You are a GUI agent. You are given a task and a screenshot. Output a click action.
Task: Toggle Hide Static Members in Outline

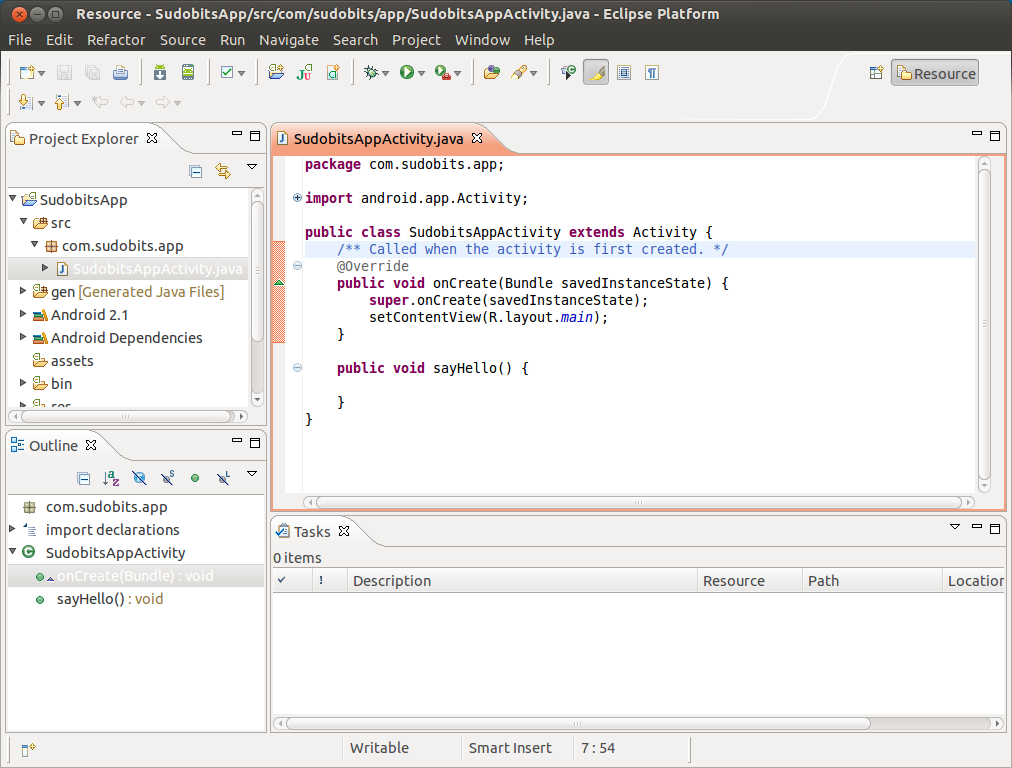168,478
